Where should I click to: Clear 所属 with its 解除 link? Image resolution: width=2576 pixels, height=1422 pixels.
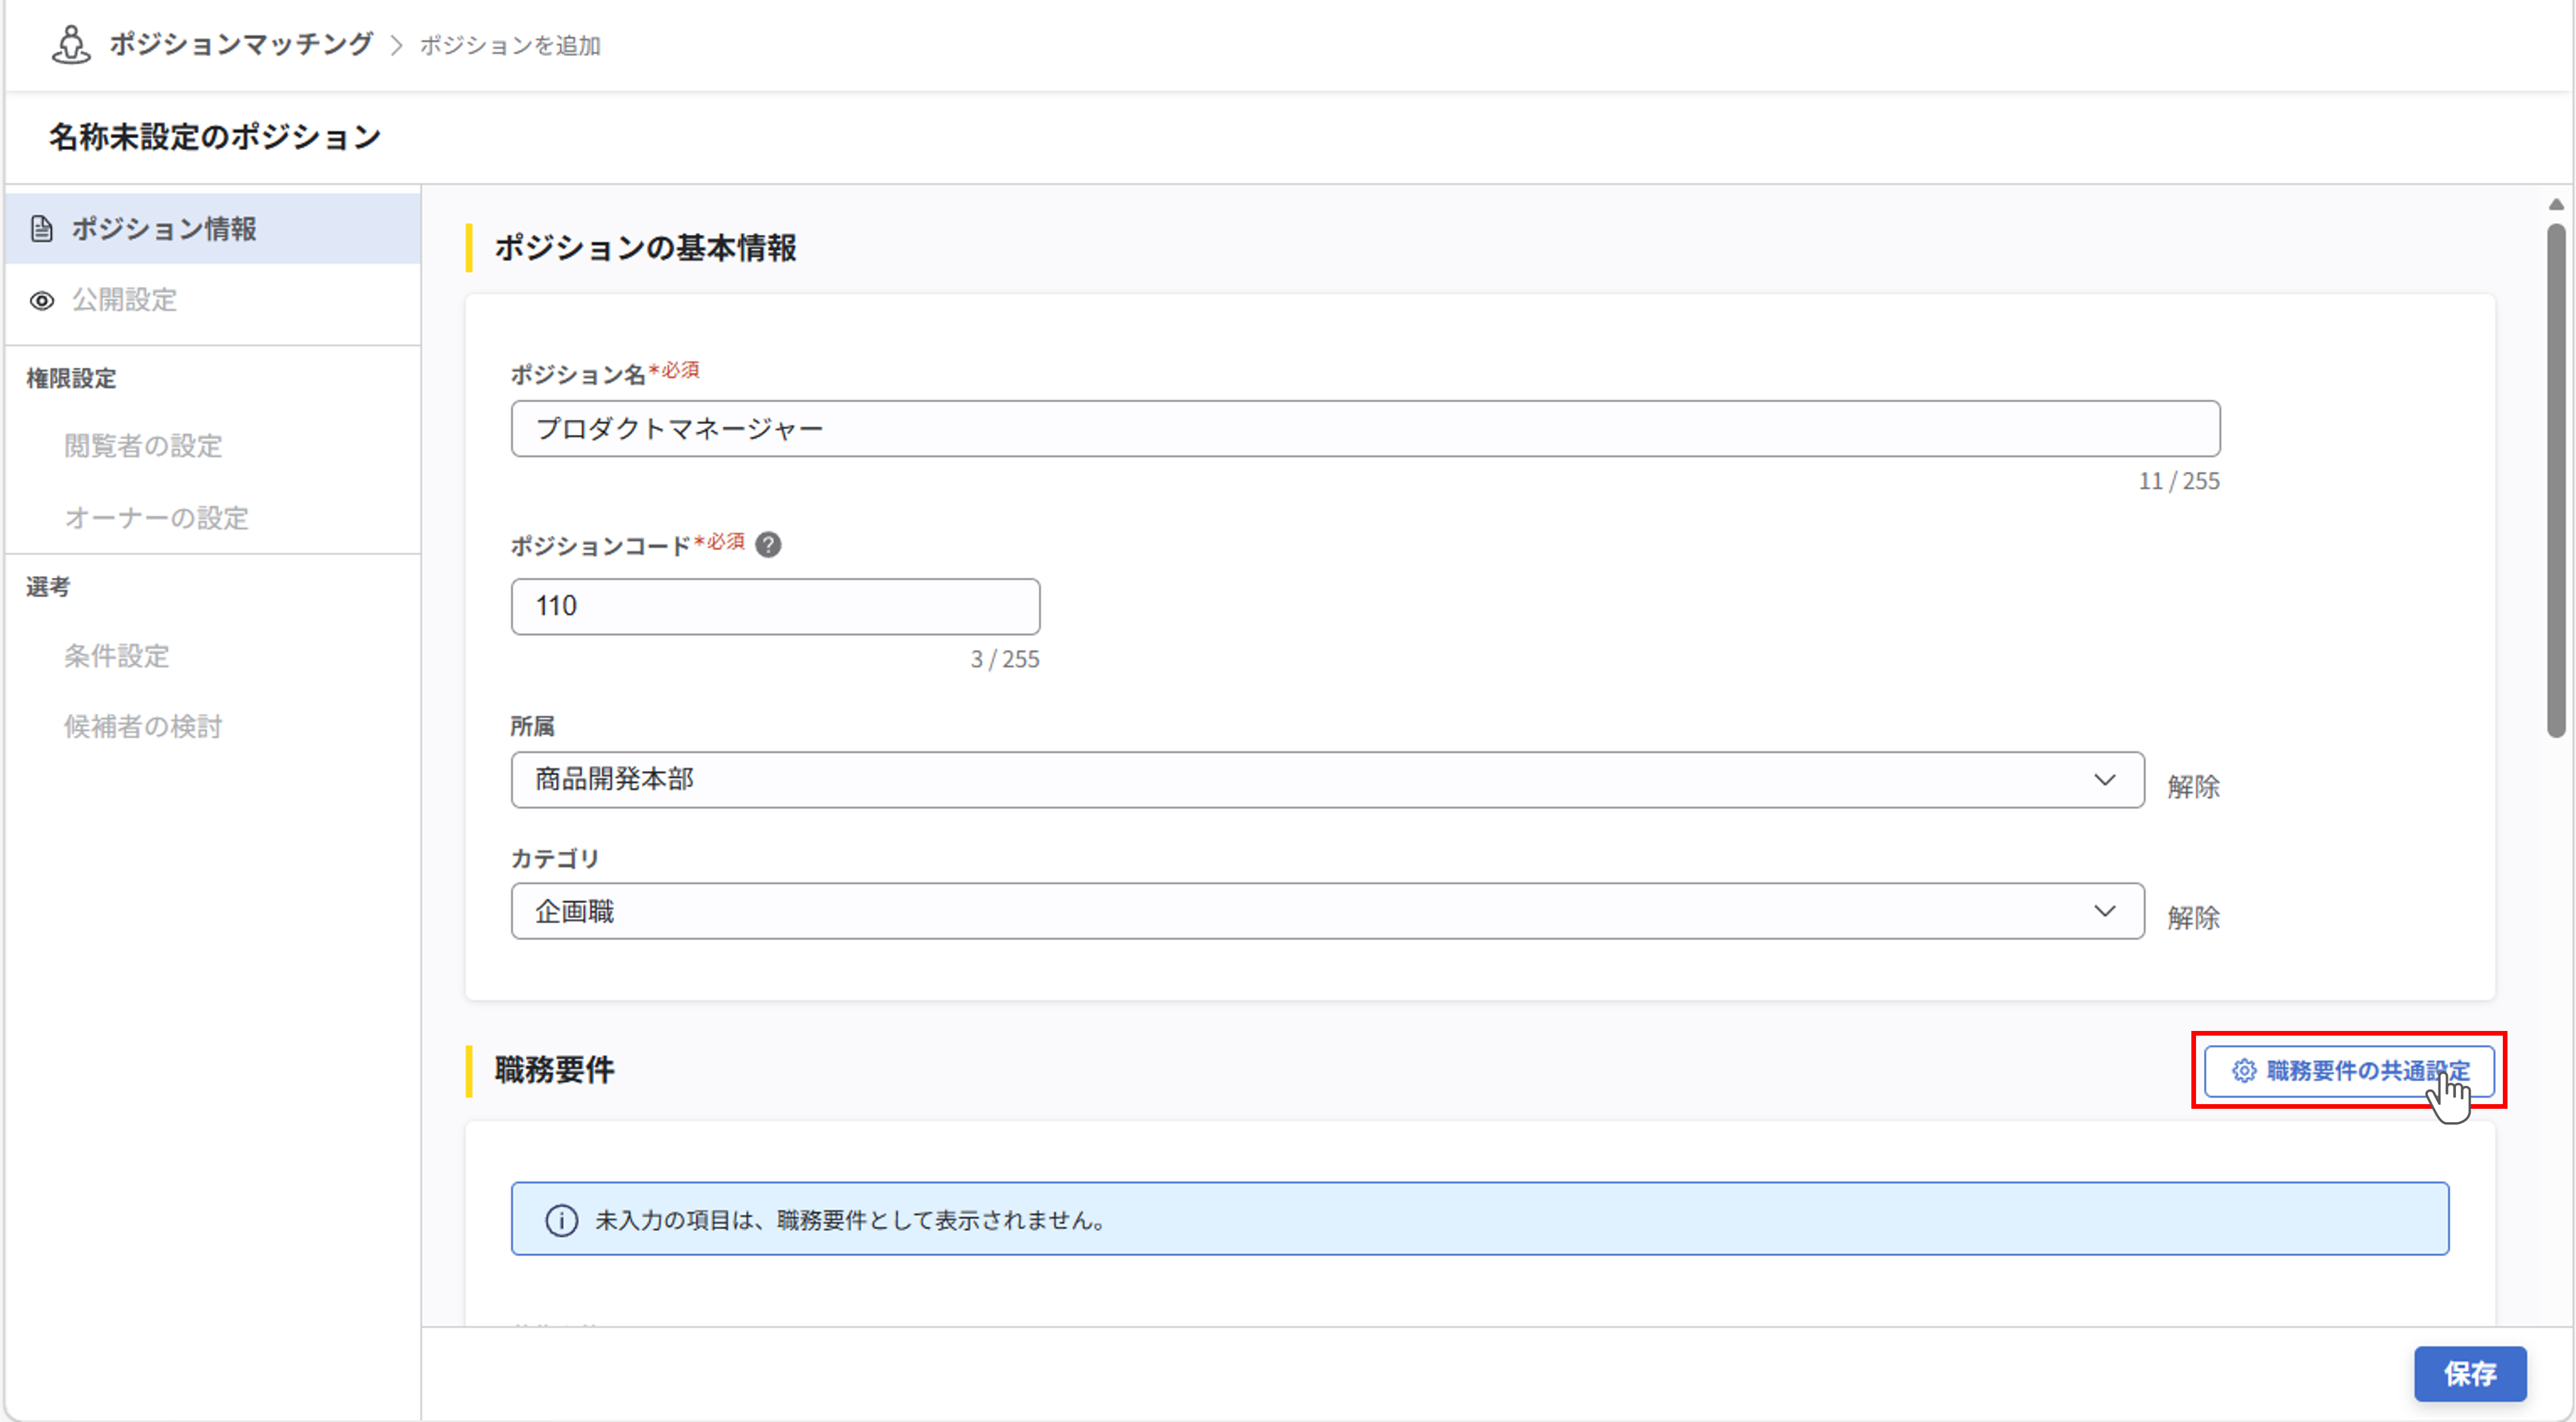click(x=2193, y=787)
